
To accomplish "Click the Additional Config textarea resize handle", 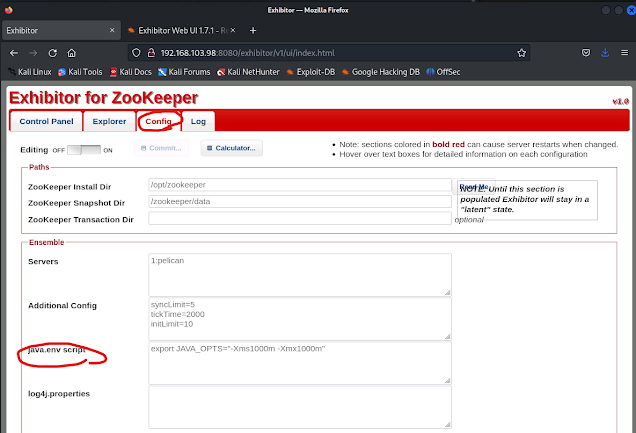I will coord(447,336).
